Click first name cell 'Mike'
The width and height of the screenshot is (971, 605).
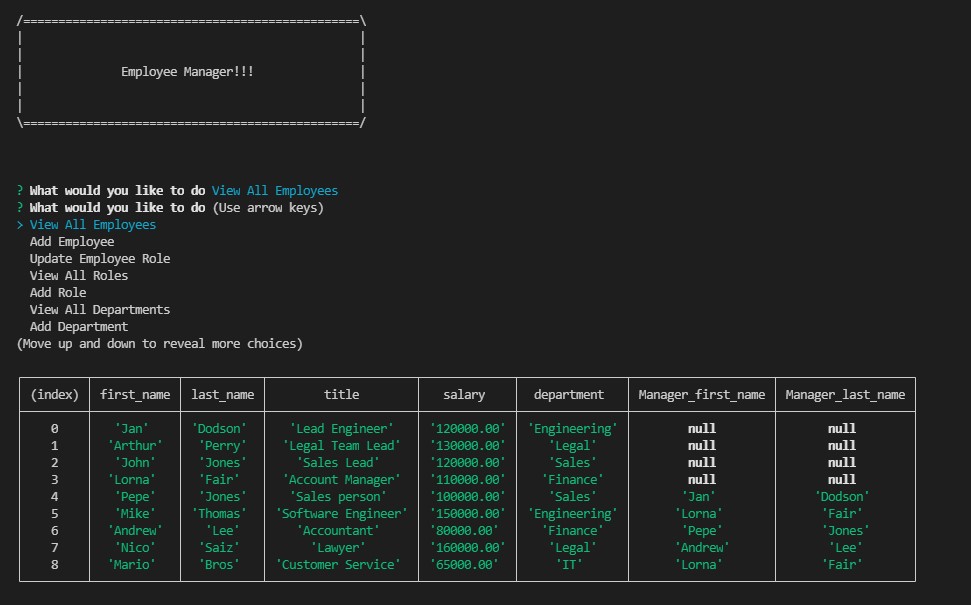coord(135,514)
